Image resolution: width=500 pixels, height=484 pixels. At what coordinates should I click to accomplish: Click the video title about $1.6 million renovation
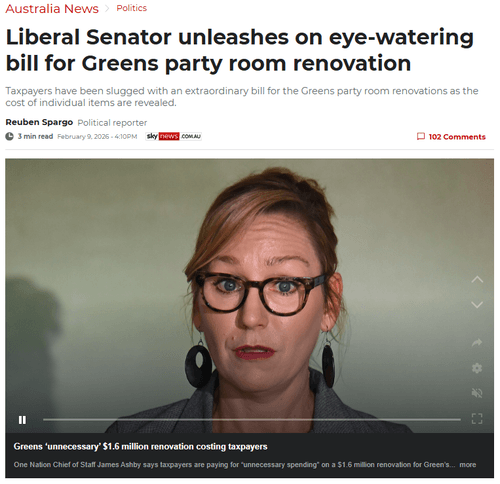(x=140, y=447)
